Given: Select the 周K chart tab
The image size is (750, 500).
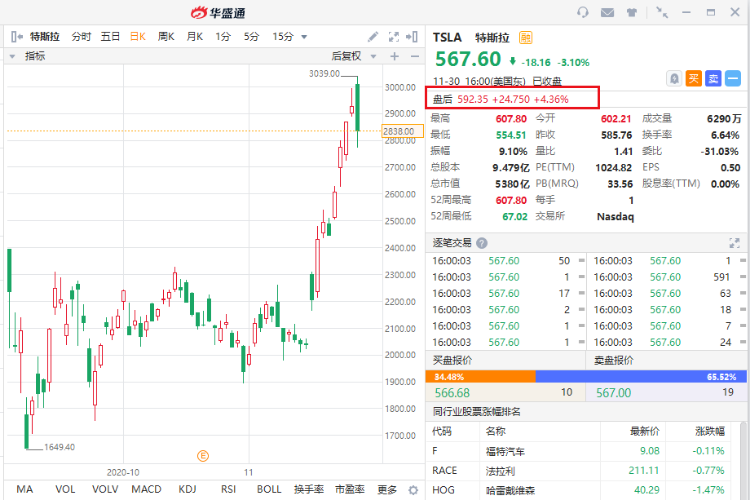Looking at the screenshot, I should tap(166, 36).
